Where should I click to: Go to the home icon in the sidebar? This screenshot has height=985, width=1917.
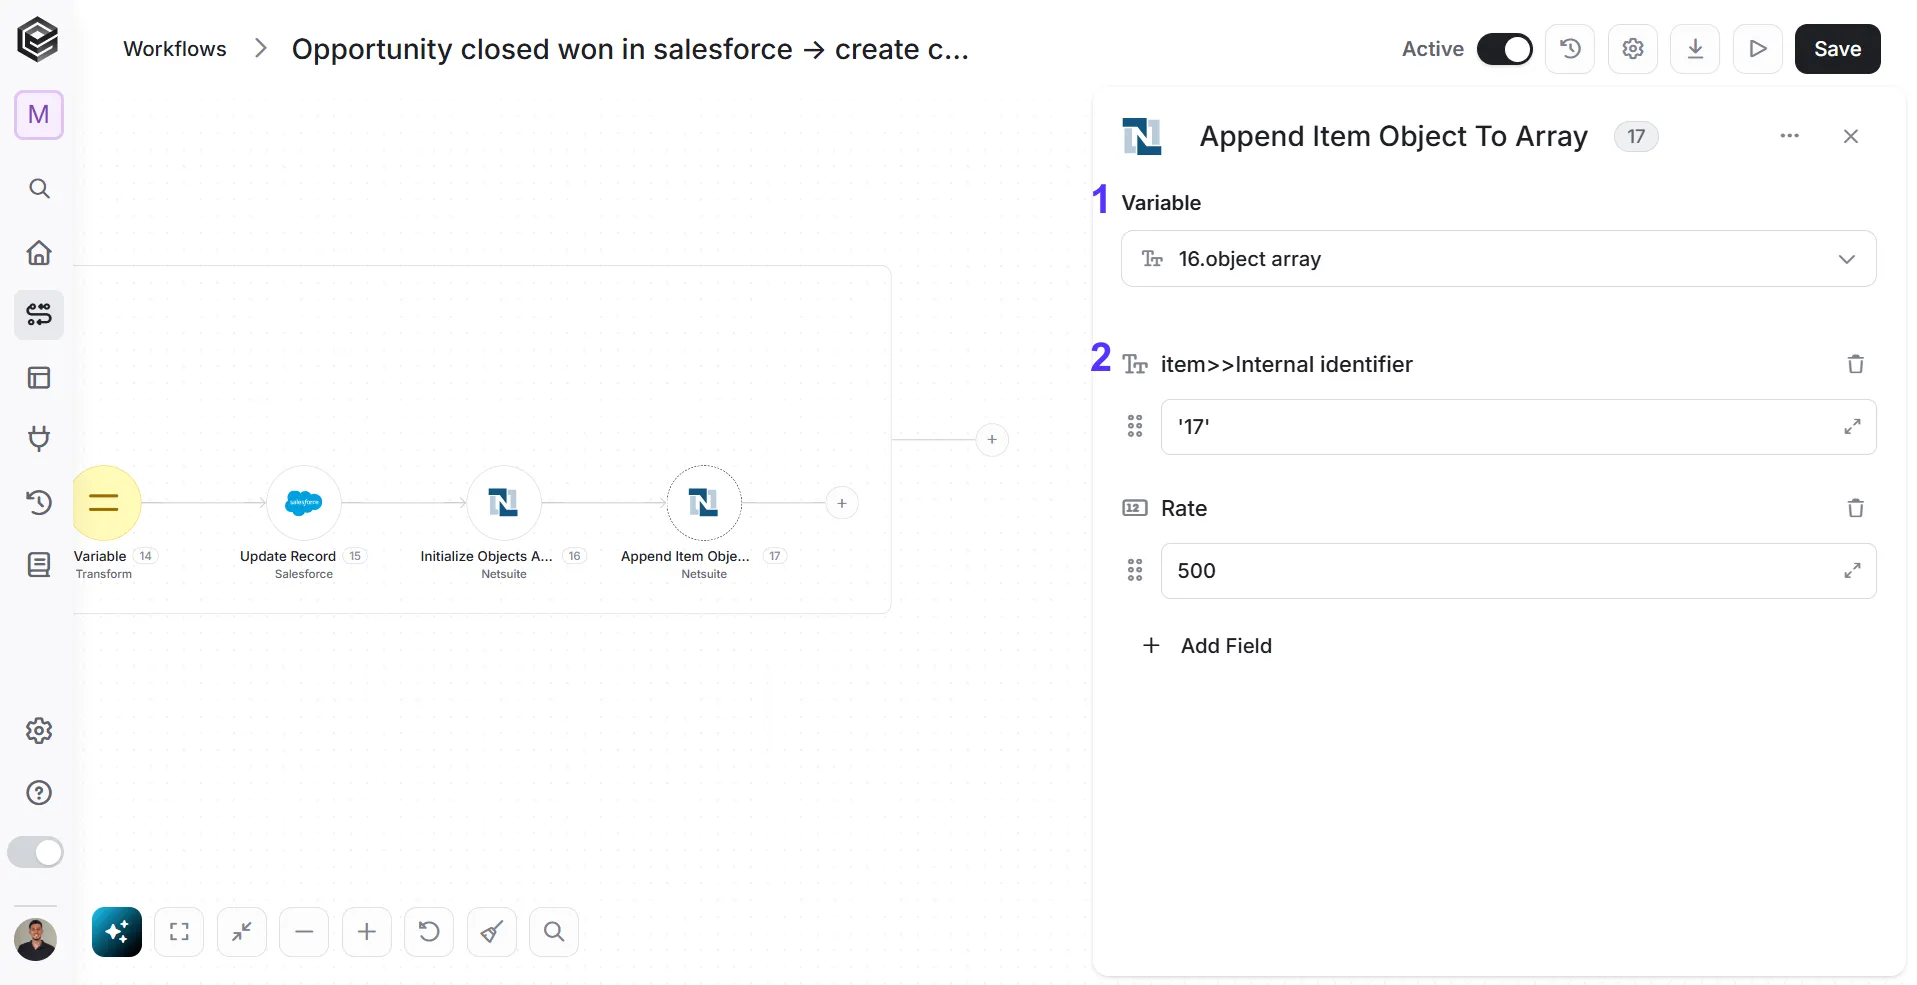pyautogui.click(x=39, y=252)
